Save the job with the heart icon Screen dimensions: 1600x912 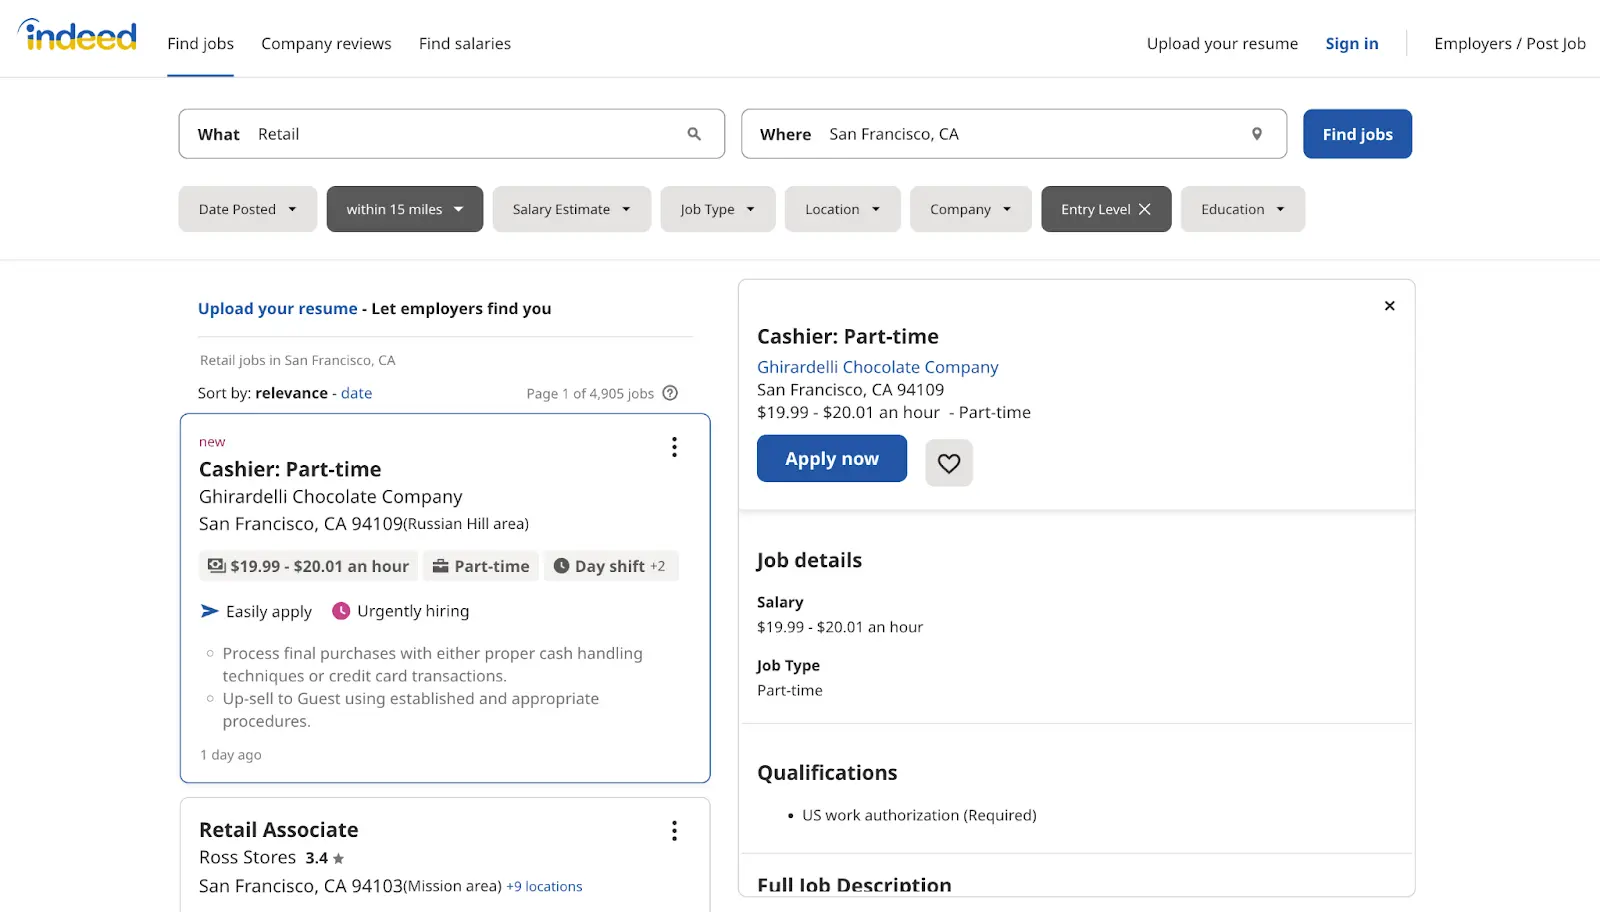click(948, 463)
